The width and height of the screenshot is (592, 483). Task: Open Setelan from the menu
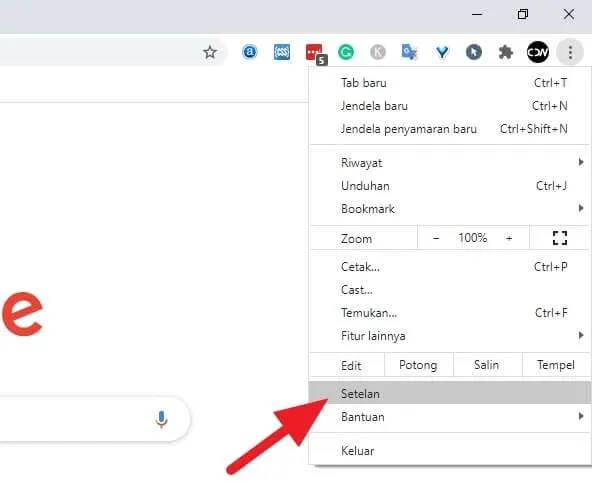point(449,393)
